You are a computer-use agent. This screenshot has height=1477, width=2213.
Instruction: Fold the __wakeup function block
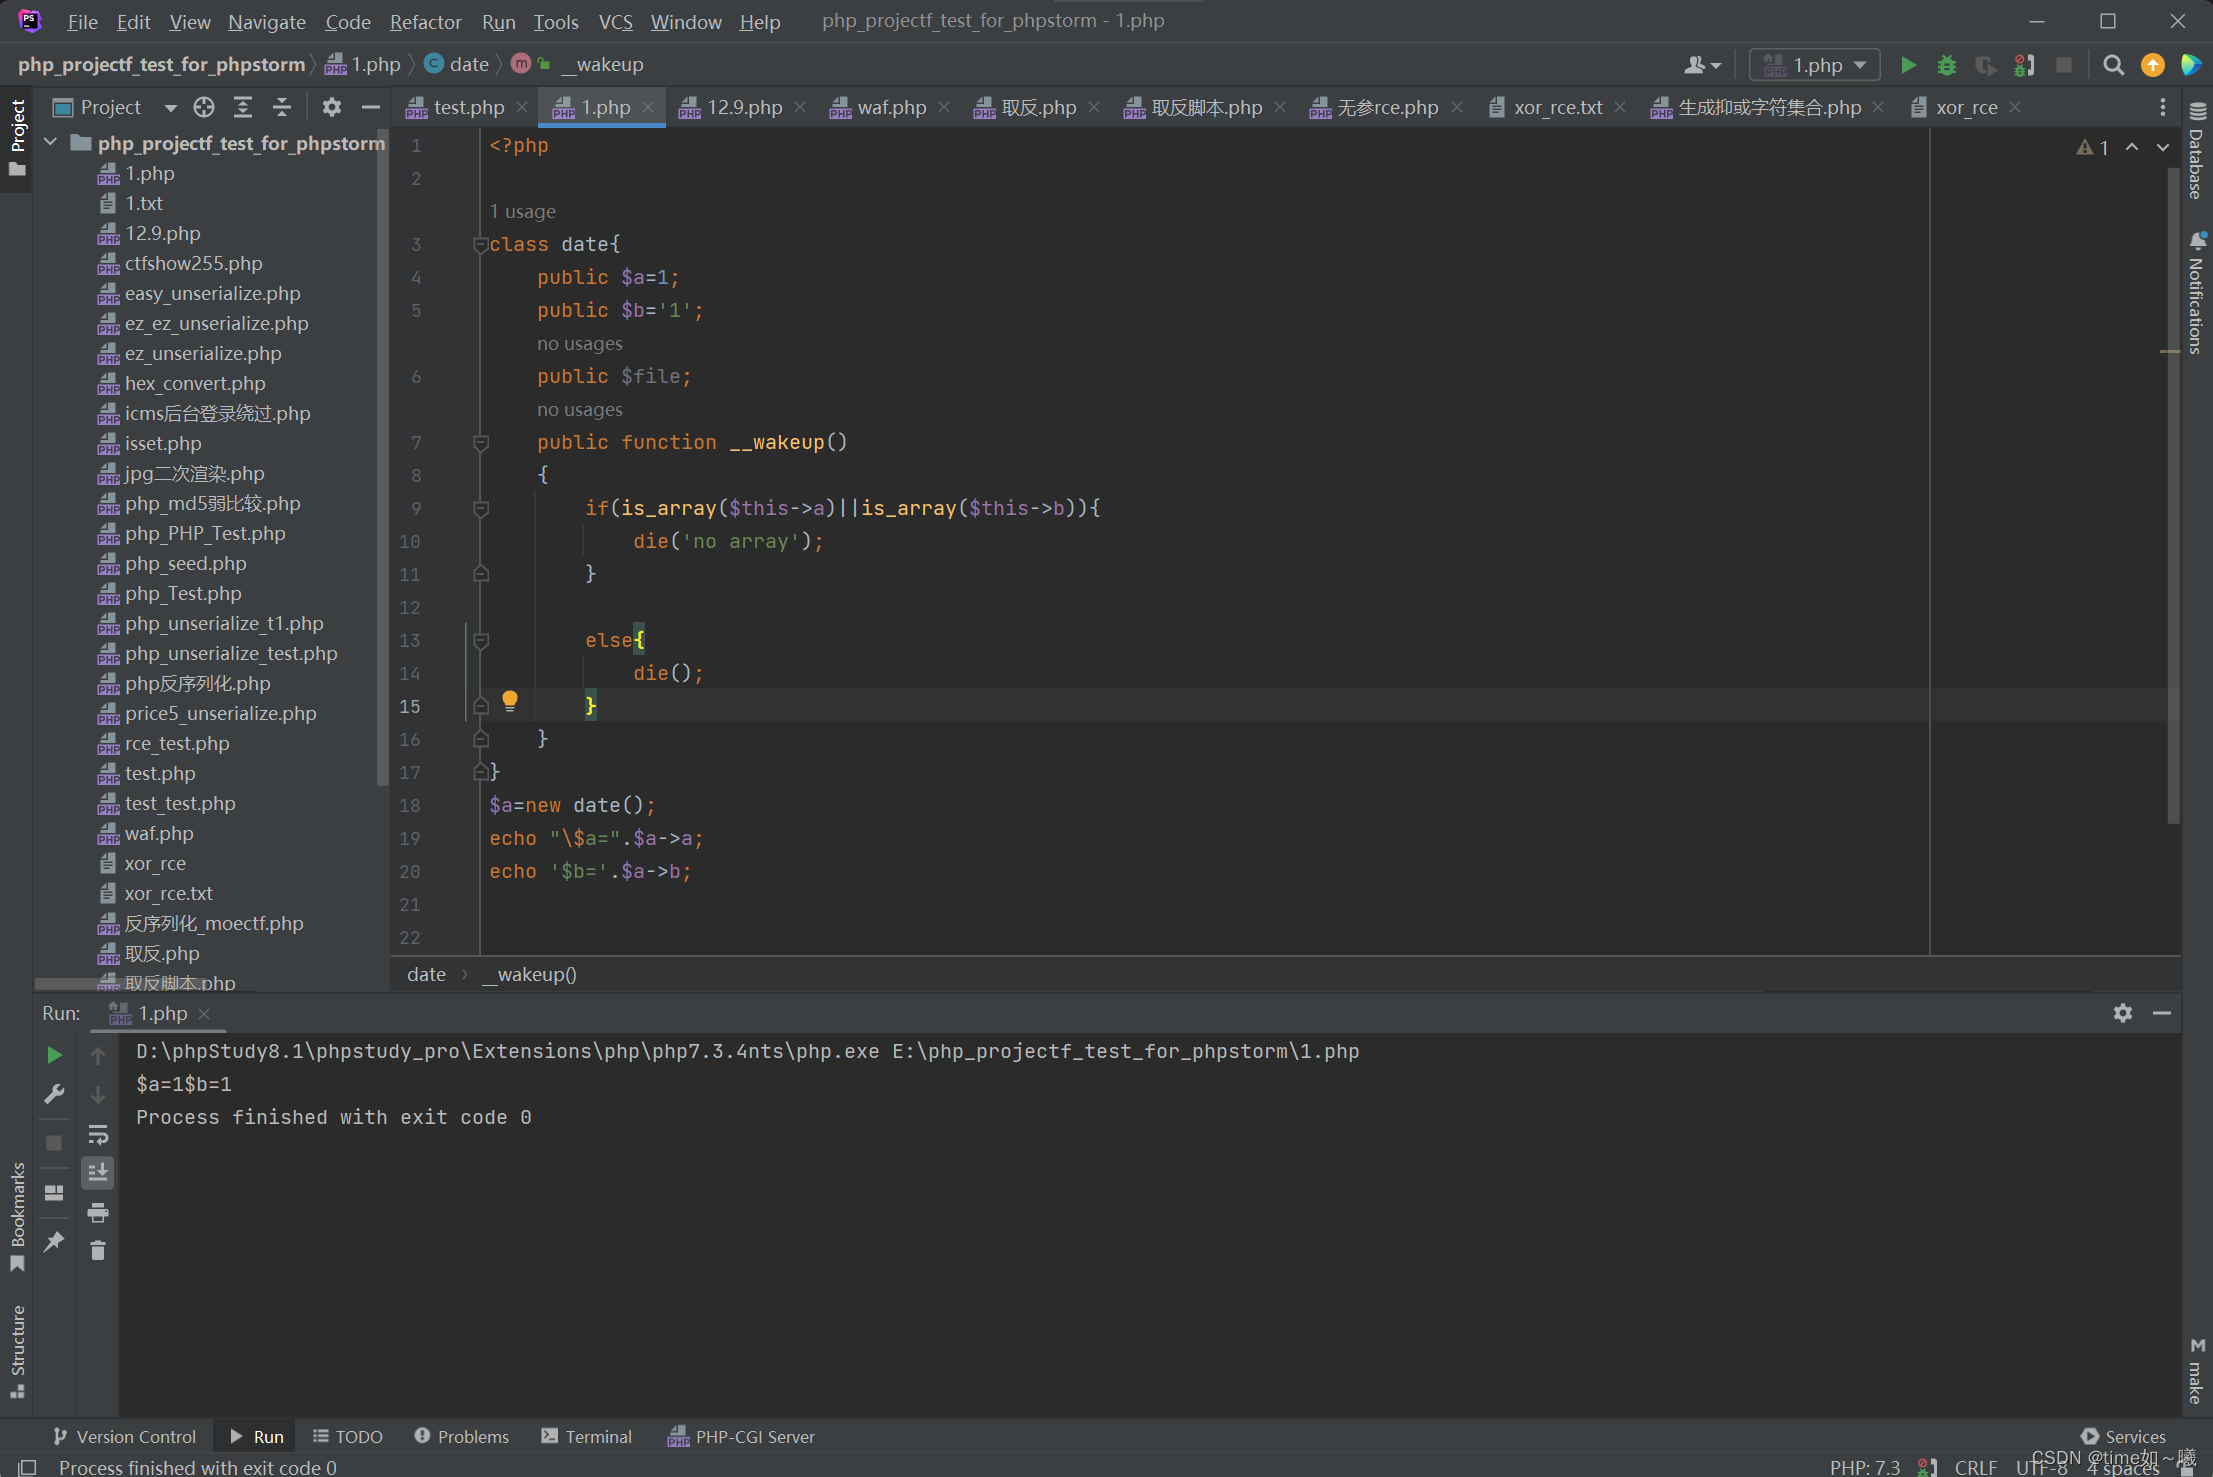481,442
